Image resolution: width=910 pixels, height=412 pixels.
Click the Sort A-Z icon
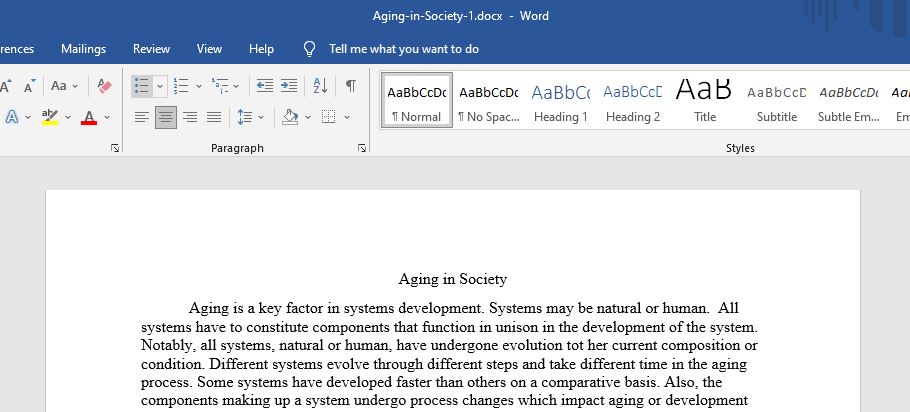tap(320, 86)
